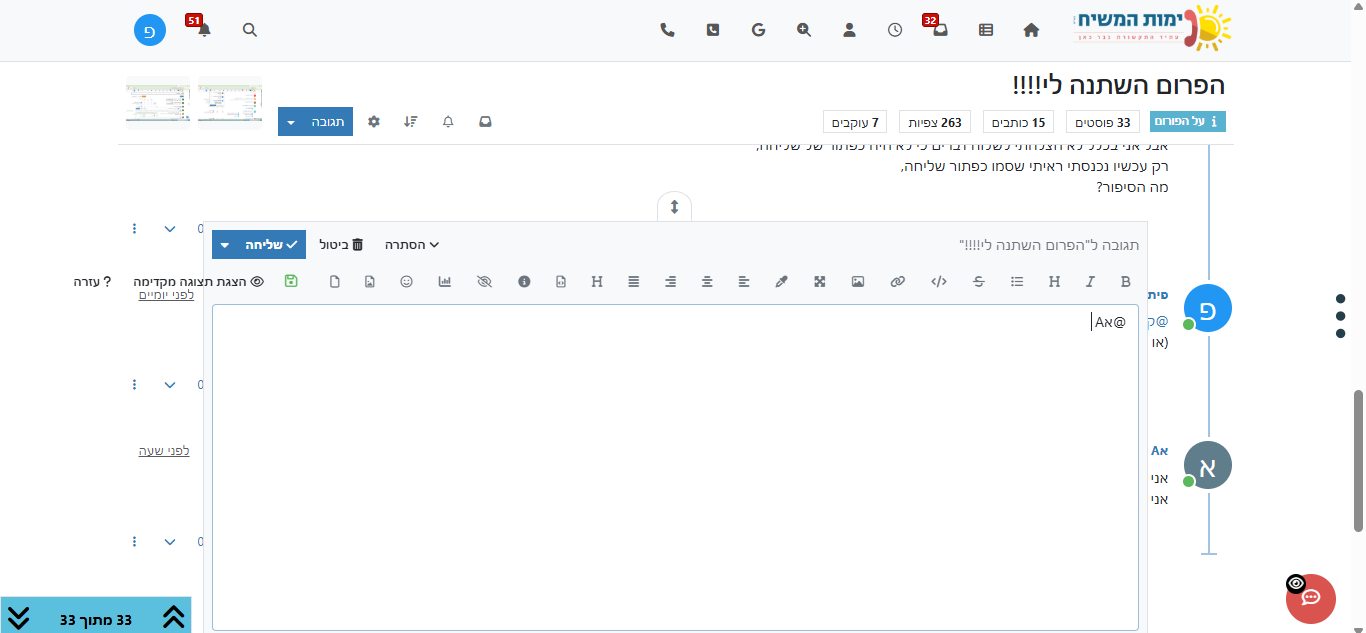Insert code block with the code icon
Image resolution: width=1366 pixels, height=633 pixels.
click(938, 282)
